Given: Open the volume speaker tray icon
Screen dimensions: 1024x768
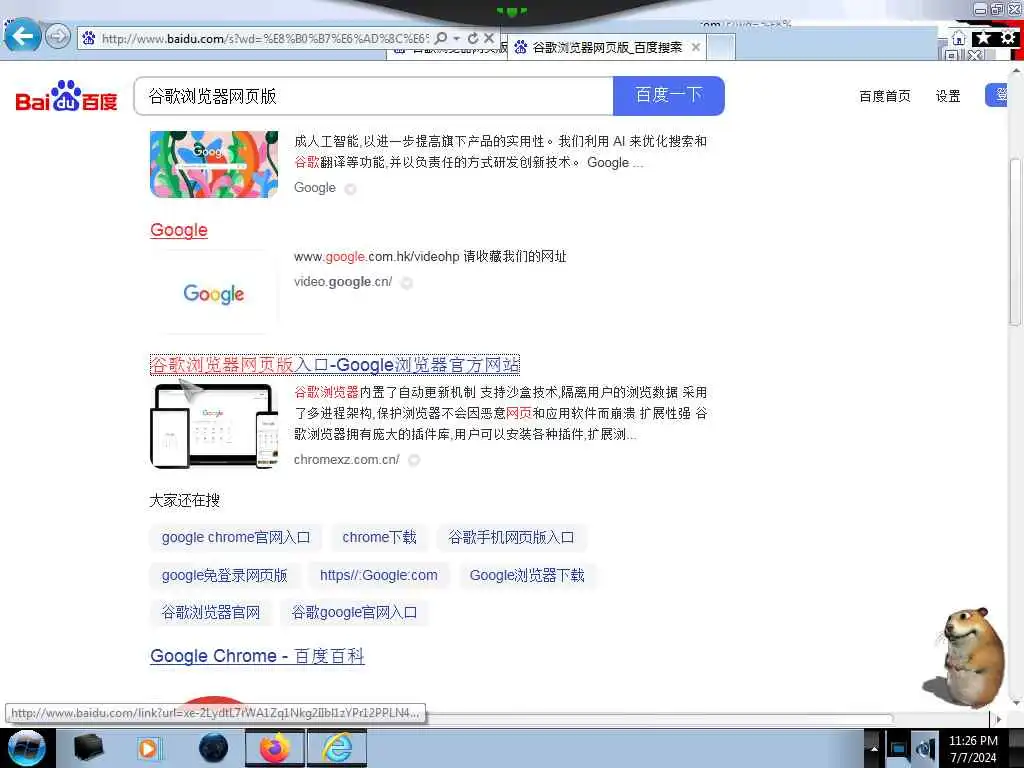Looking at the screenshot, I should pyautogui.click(x=925, y=749).
